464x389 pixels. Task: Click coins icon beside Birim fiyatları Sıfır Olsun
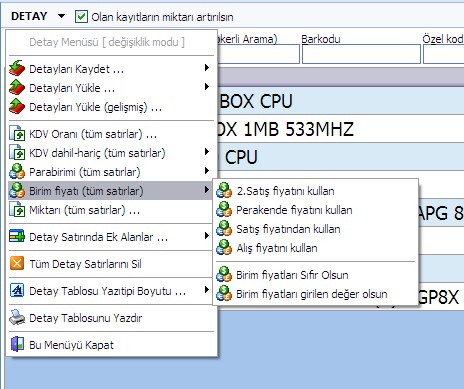click(x=224, y=275)
